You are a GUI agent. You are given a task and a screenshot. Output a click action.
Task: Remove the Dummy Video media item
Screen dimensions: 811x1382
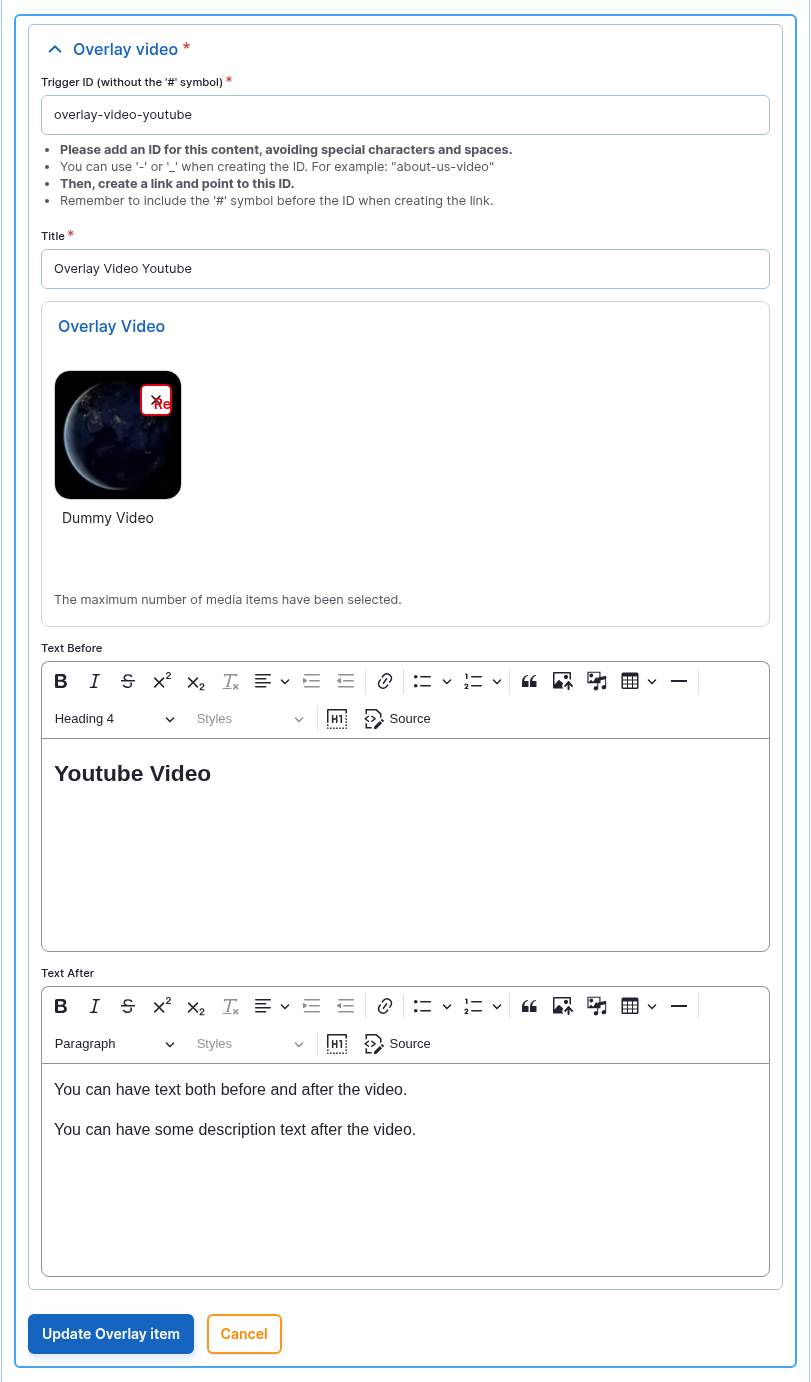tap(156, 400)
